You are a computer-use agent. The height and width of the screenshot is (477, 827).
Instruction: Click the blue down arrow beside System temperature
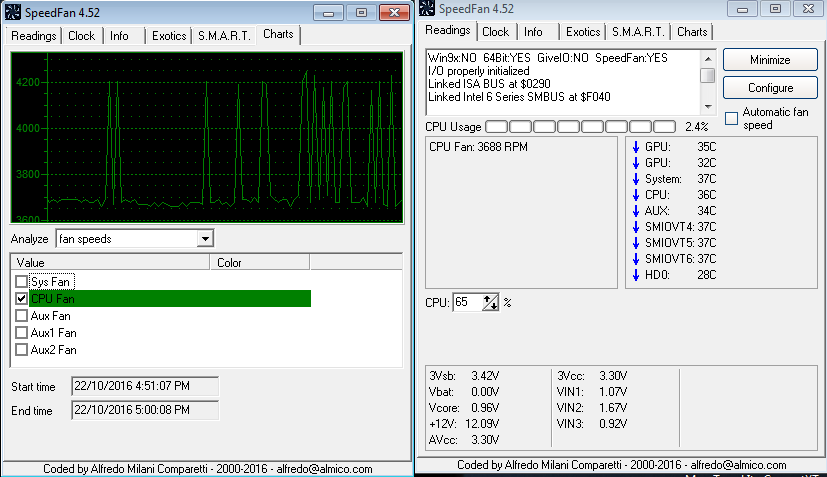pyautogui.click(x=636, y=179)
